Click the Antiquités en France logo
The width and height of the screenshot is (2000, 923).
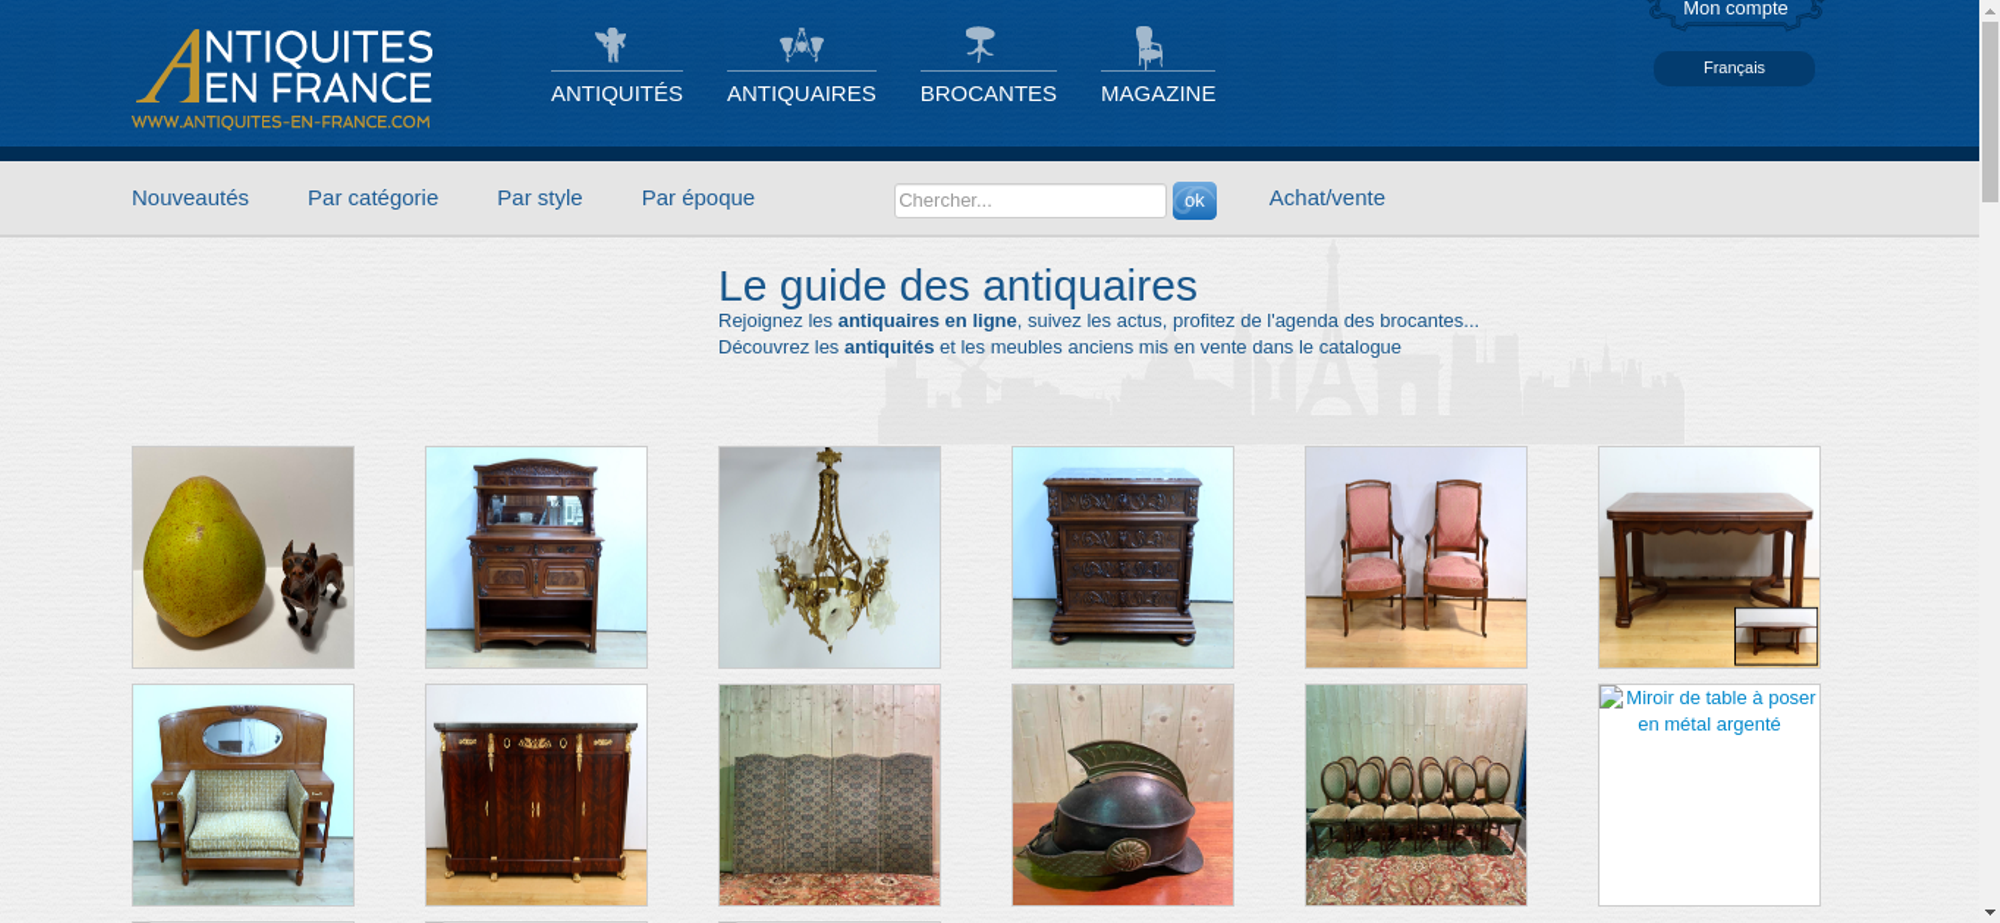point(283,79)
